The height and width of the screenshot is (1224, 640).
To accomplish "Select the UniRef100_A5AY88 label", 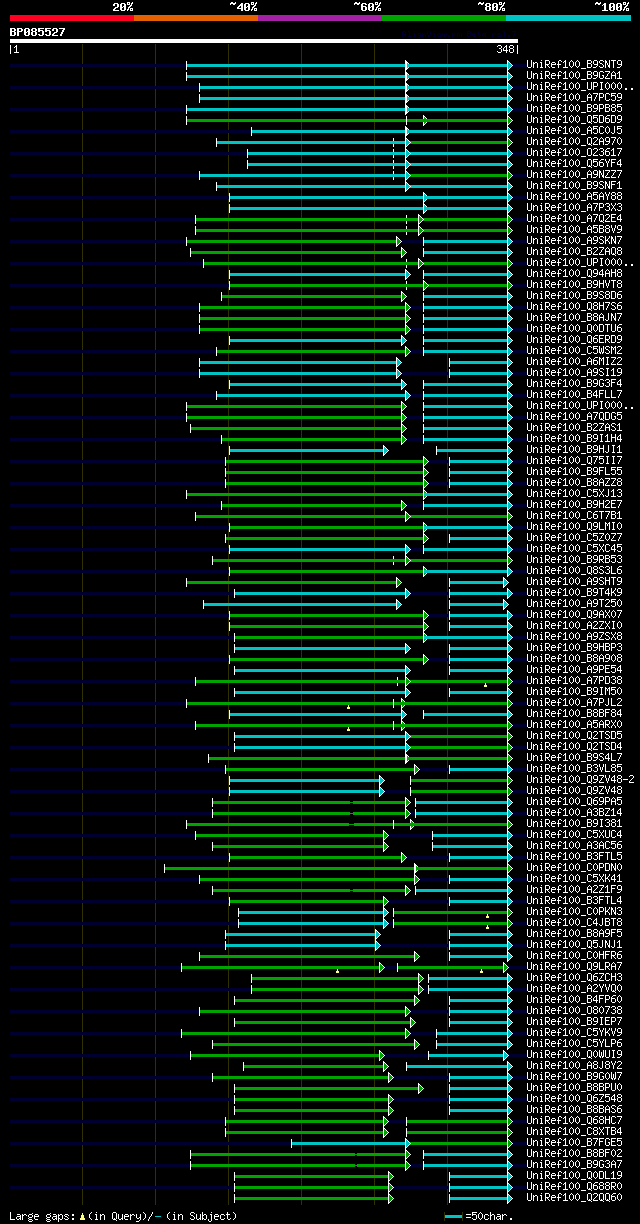I will click(574, 196).
